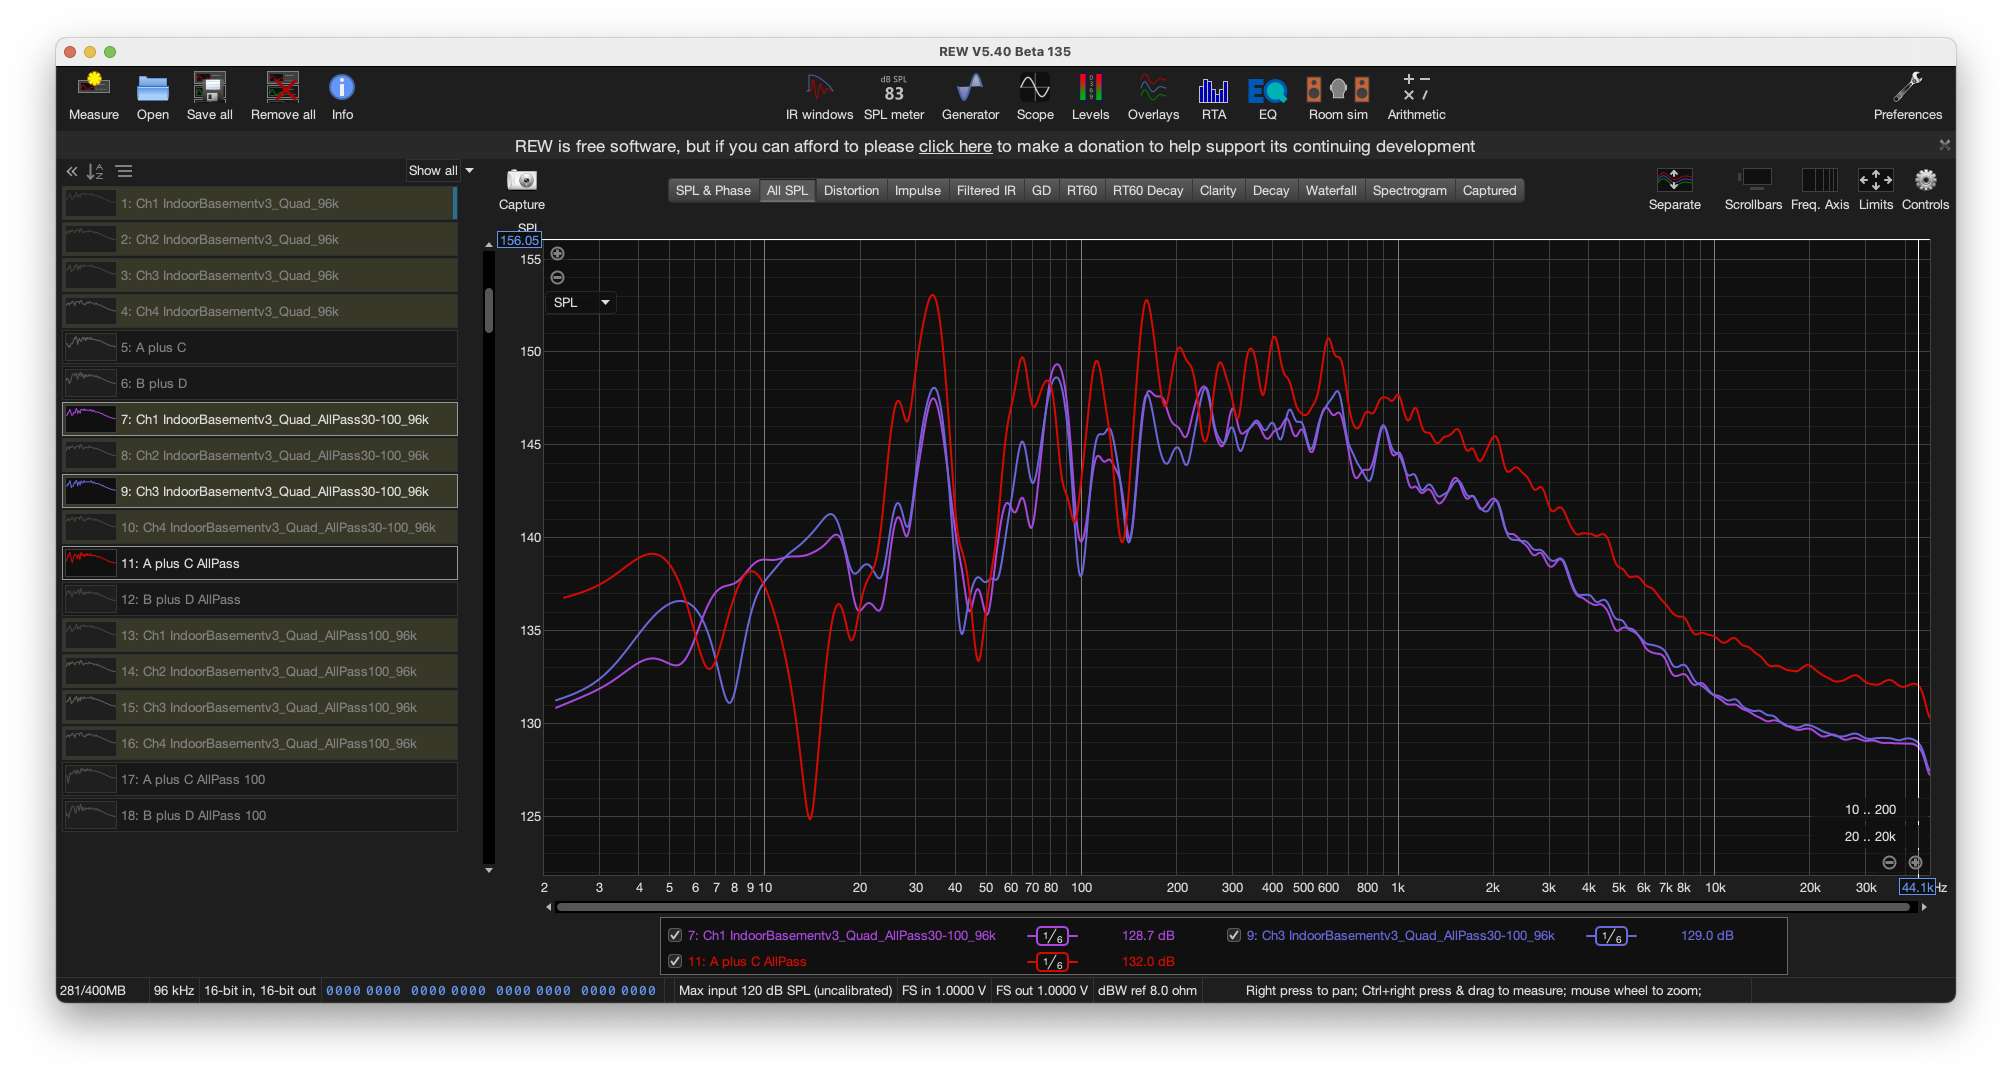Open the signal Generator

coord(970,97)
